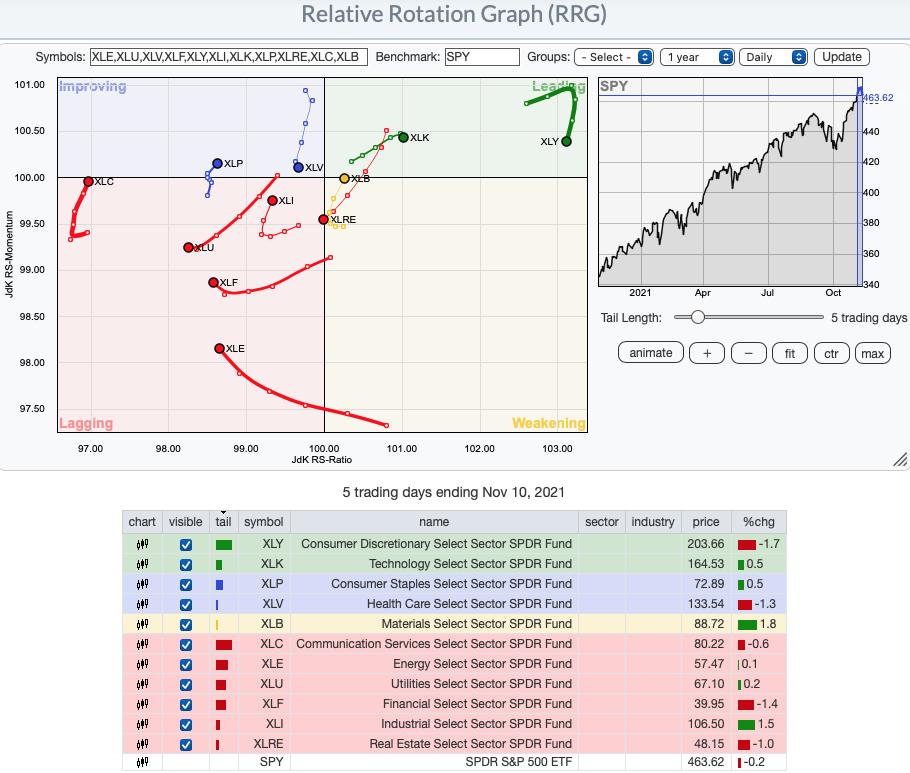
Task: Toggle visible checkbox for XLRE
Action: (x=186, y=745)
